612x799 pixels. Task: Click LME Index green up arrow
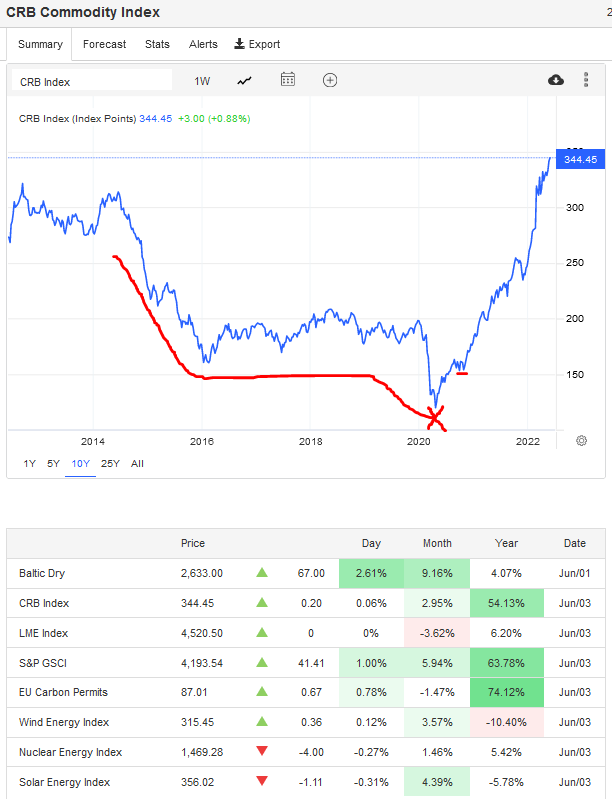pyautogui.click(x=262, y=632)
